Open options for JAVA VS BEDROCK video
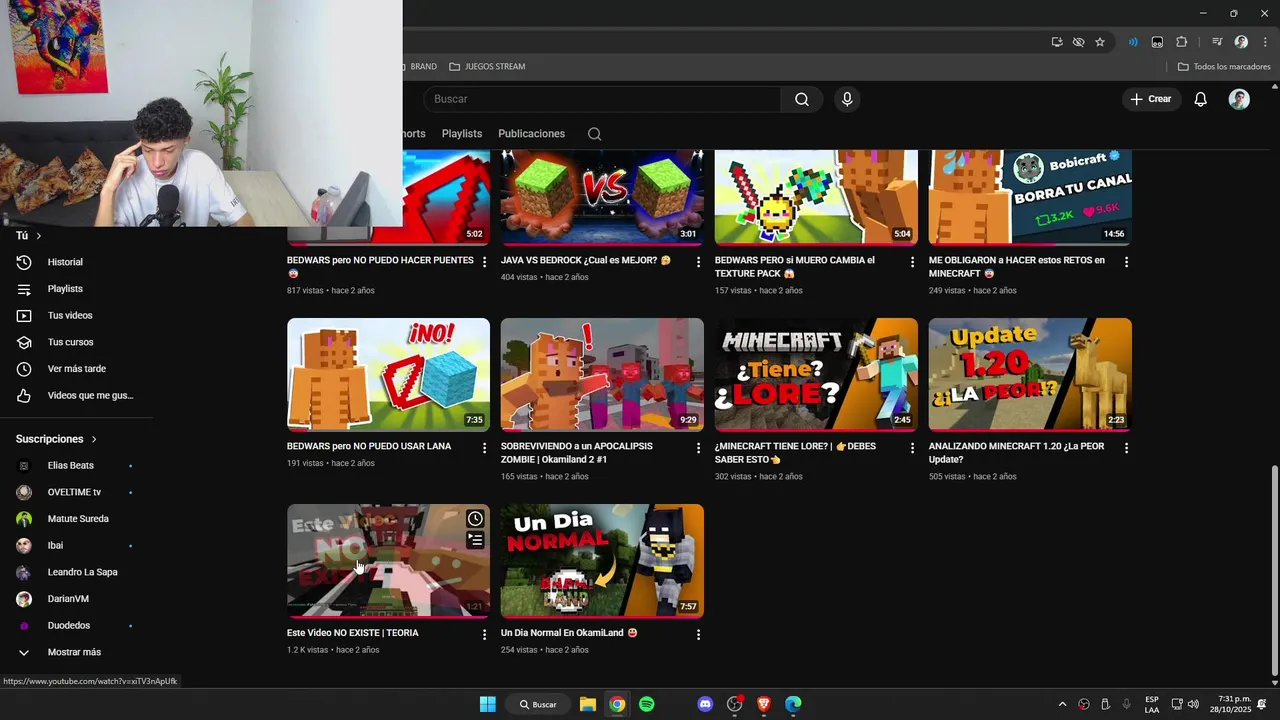This screenshot has width=1280, height=720. pyautogui.click(x=698, y=262)
